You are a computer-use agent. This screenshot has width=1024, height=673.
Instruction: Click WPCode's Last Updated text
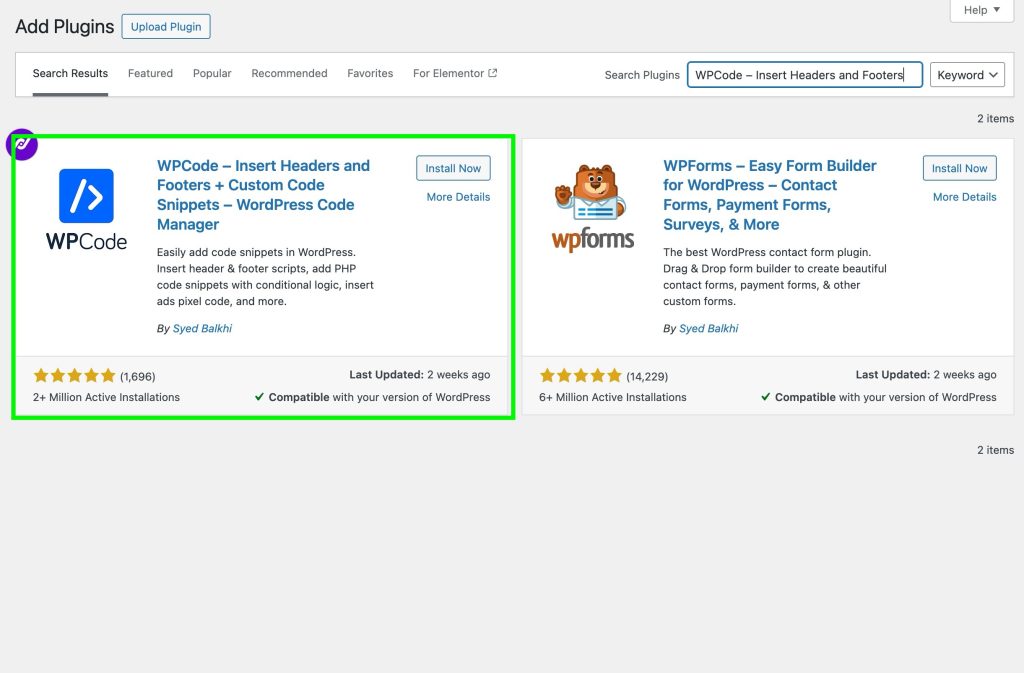(x=419, y=375)
